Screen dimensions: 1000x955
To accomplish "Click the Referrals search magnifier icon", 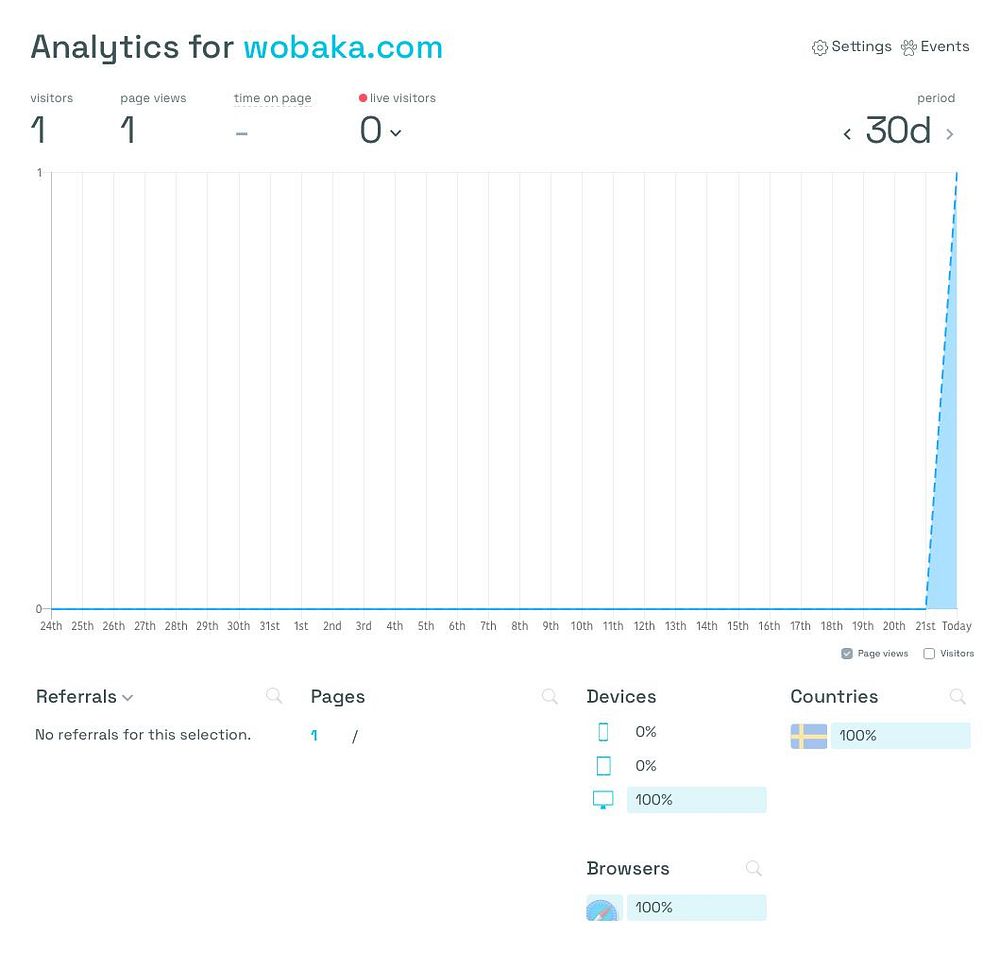I will pos(274,696).
